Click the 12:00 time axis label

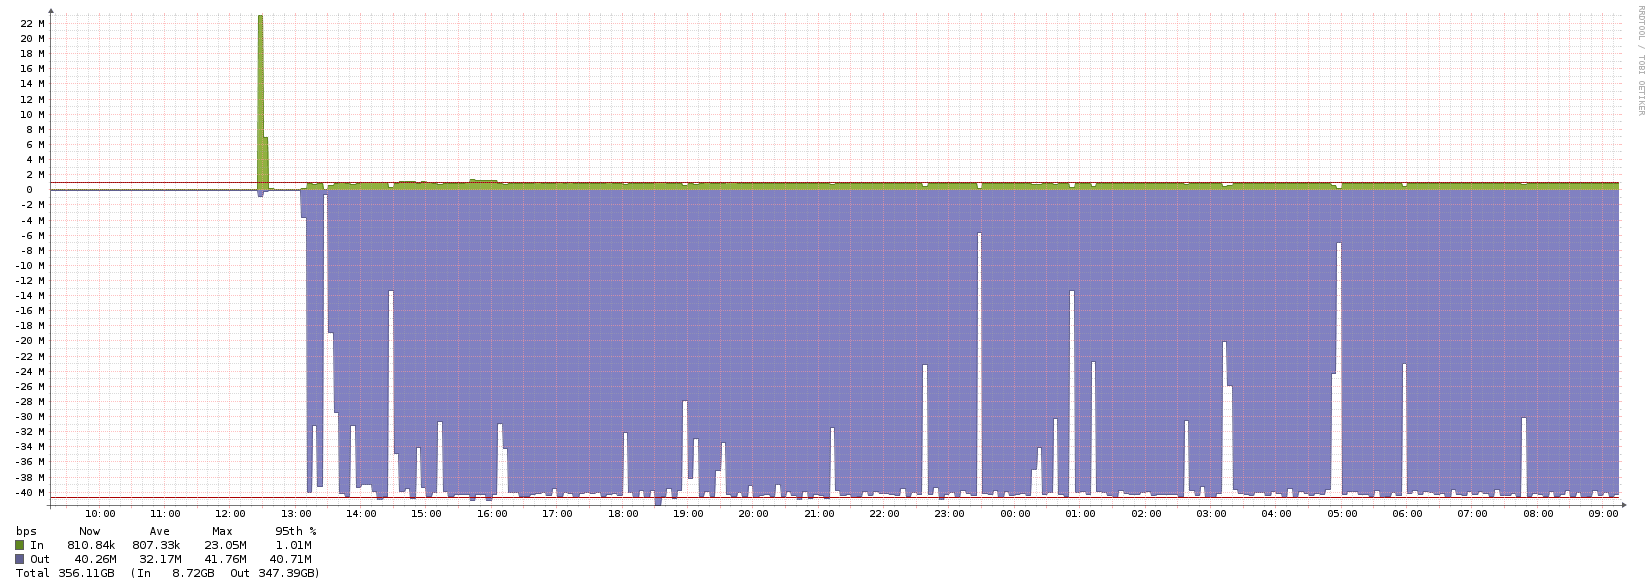pos(230,514)
